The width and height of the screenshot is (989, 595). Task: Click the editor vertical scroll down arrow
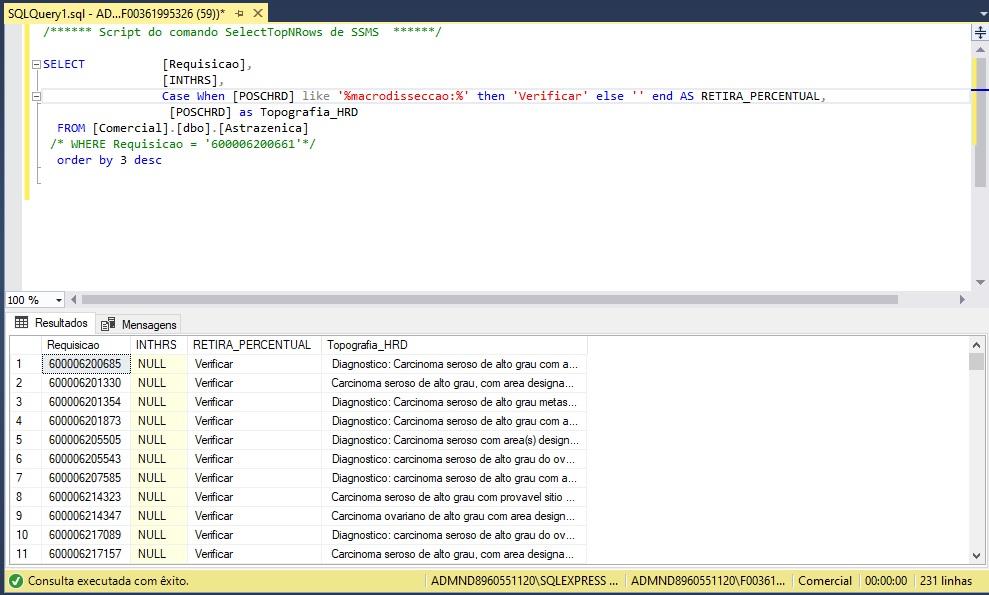click(x=980, y=283)
